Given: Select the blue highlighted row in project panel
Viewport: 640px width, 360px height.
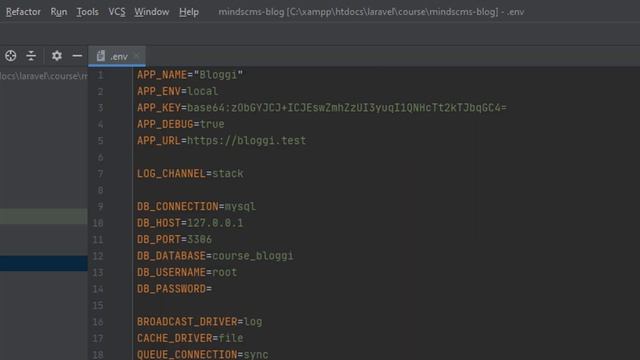Looking at the screenshot, I should tap(44, 263).
